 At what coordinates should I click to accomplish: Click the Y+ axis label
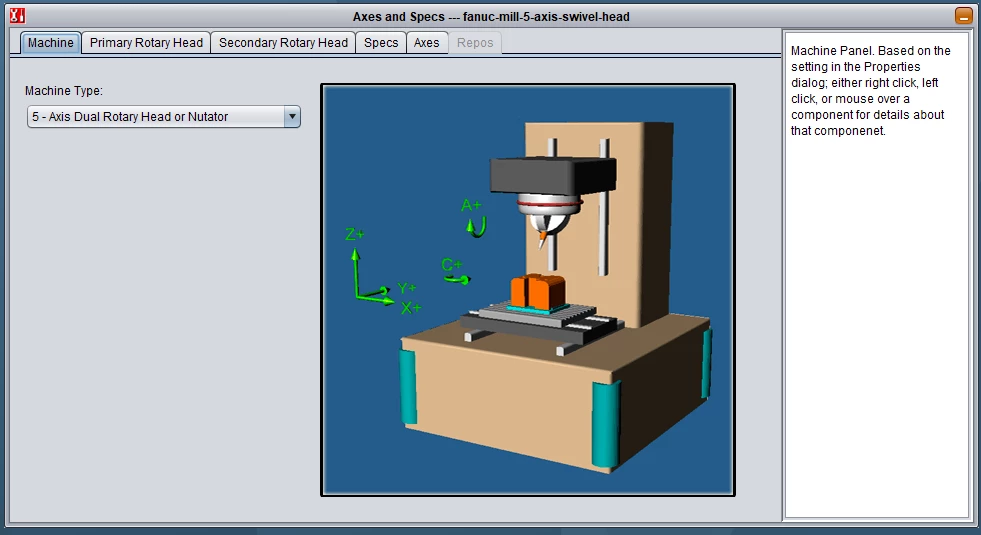(x=407, y=288)
